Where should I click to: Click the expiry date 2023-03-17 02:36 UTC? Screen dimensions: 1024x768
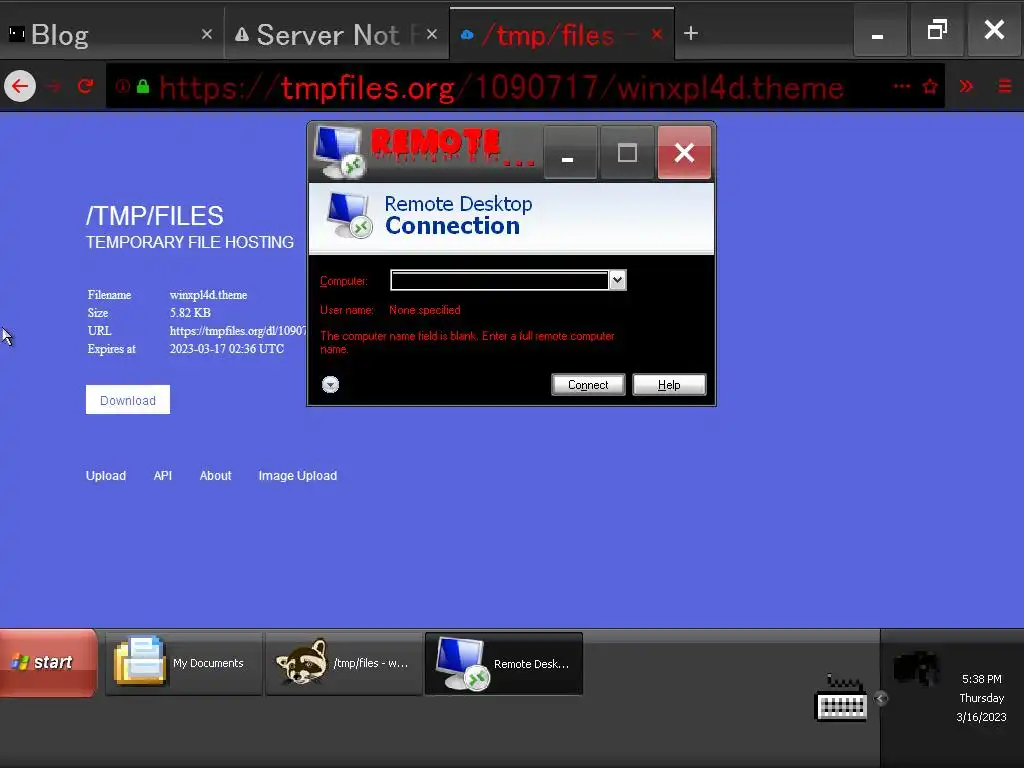[227, 349]
